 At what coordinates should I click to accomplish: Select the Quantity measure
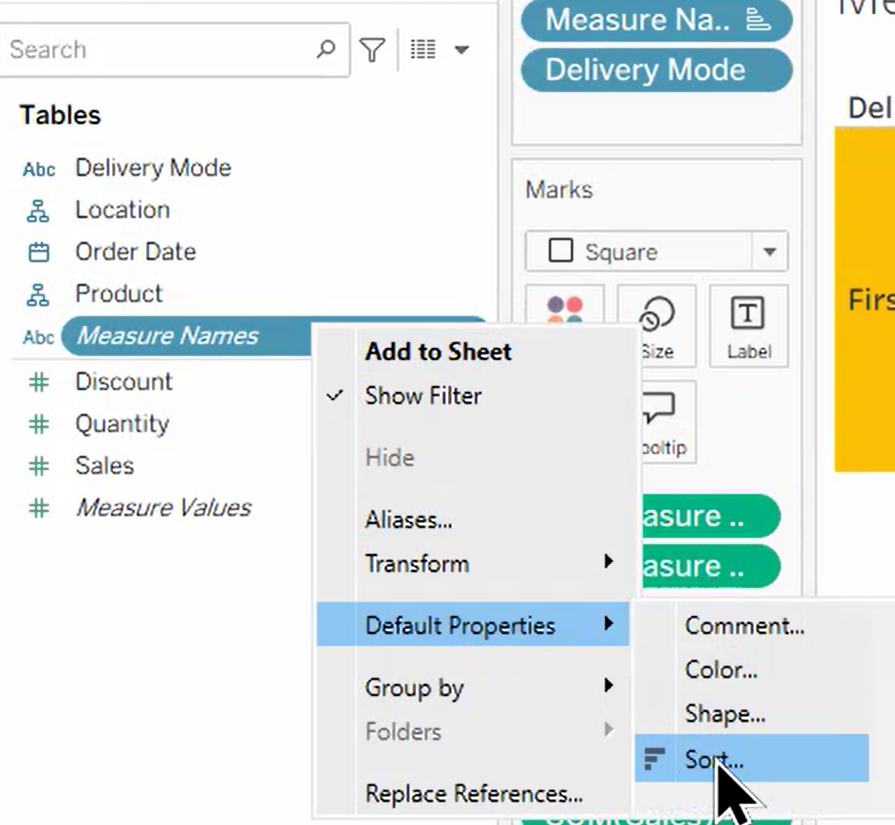pyautogui.click(x=122, y=424)
